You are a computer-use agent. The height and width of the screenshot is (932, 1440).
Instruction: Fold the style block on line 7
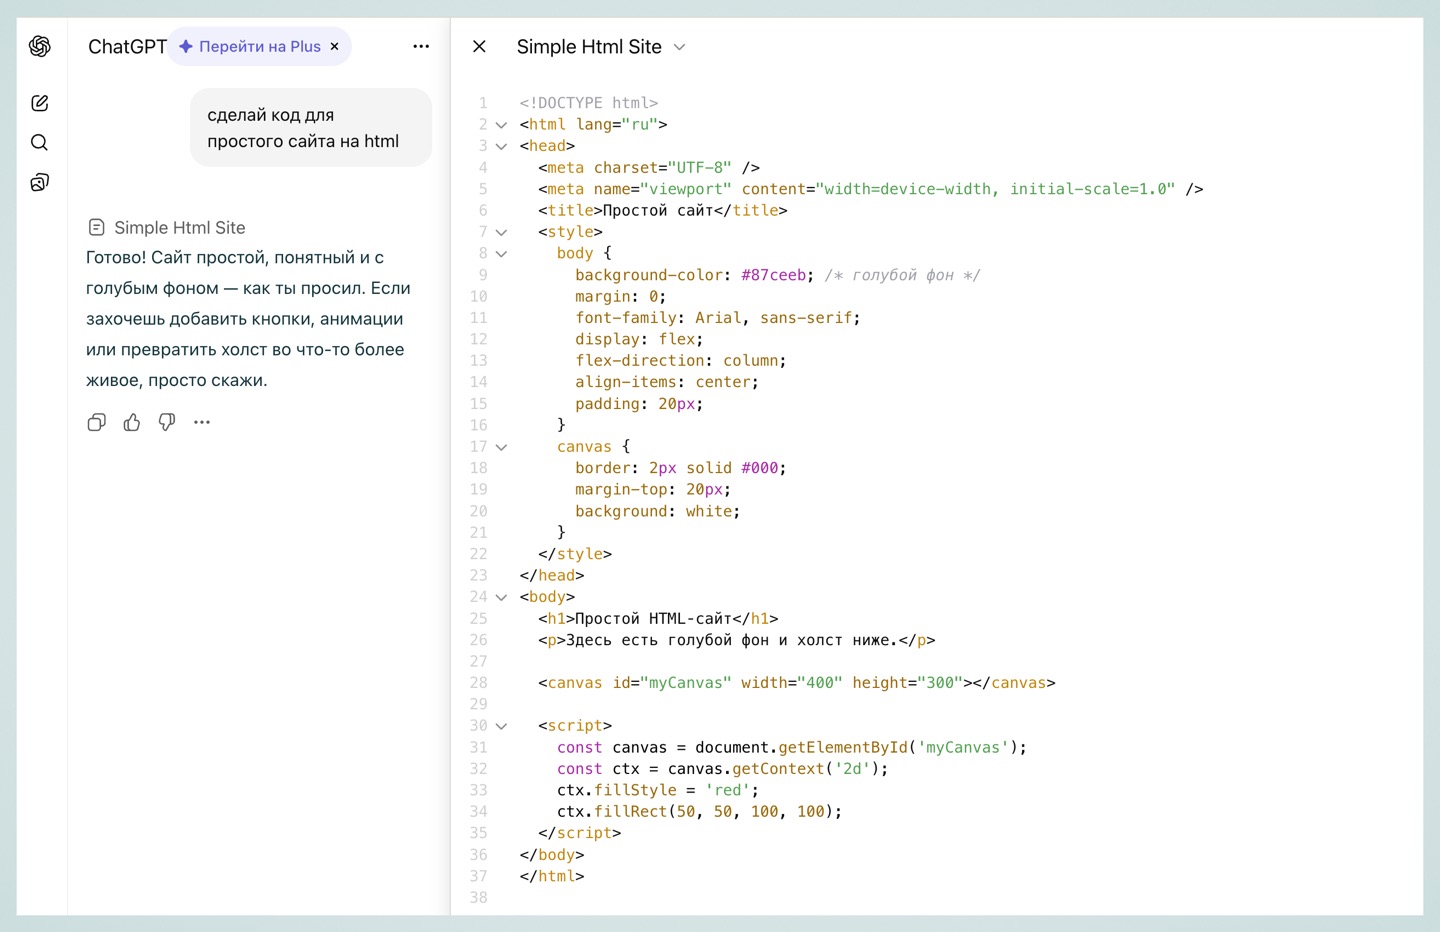click(502, 232)
